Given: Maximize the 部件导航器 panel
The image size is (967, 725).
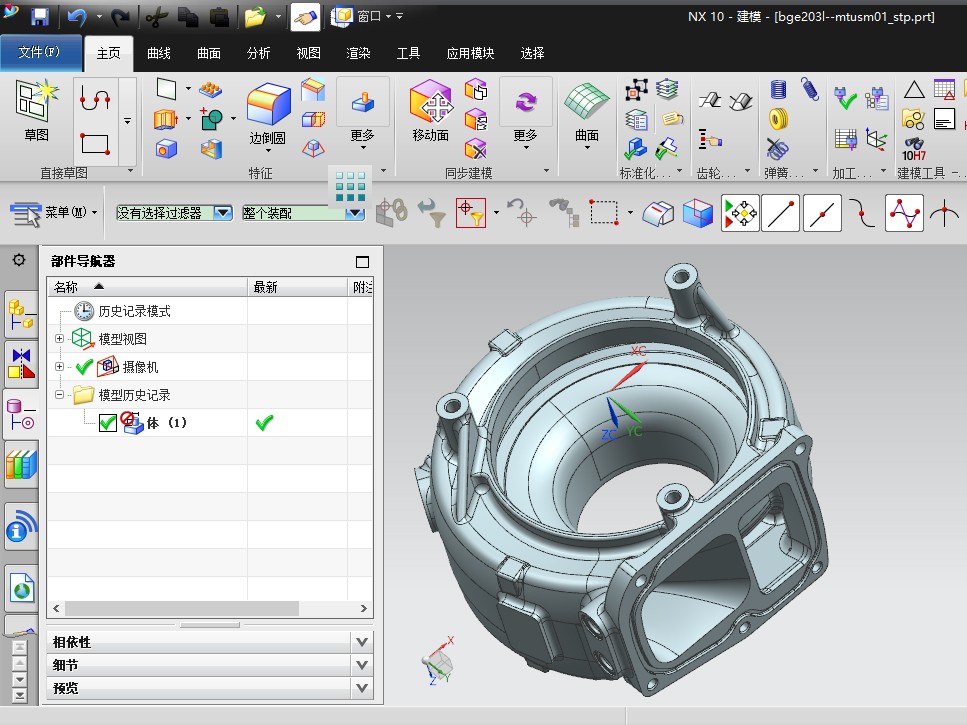Looking at the screenshot, I should [362, 262].
